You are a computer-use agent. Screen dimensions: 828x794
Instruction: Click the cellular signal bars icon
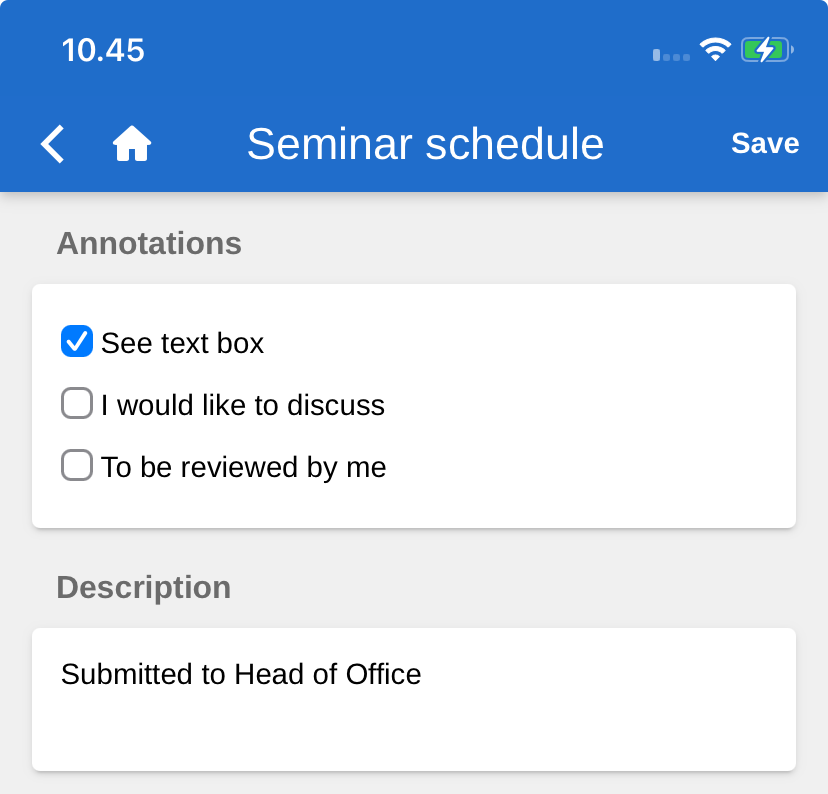(671, 55)
